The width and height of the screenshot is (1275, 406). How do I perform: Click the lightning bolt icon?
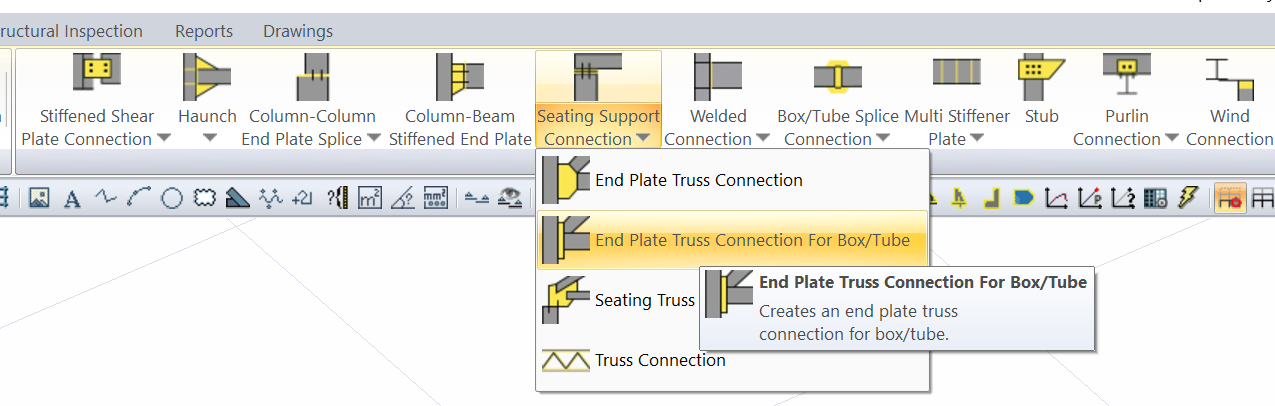coord(1187,198)
